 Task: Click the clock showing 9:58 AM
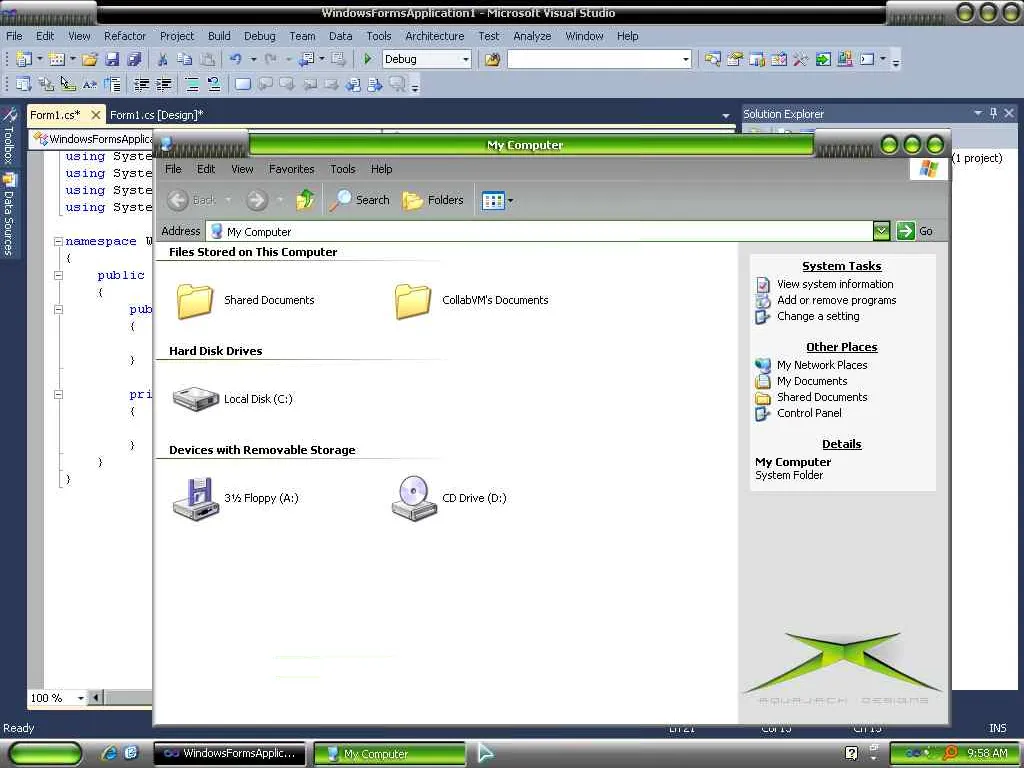tap(987, 753)
